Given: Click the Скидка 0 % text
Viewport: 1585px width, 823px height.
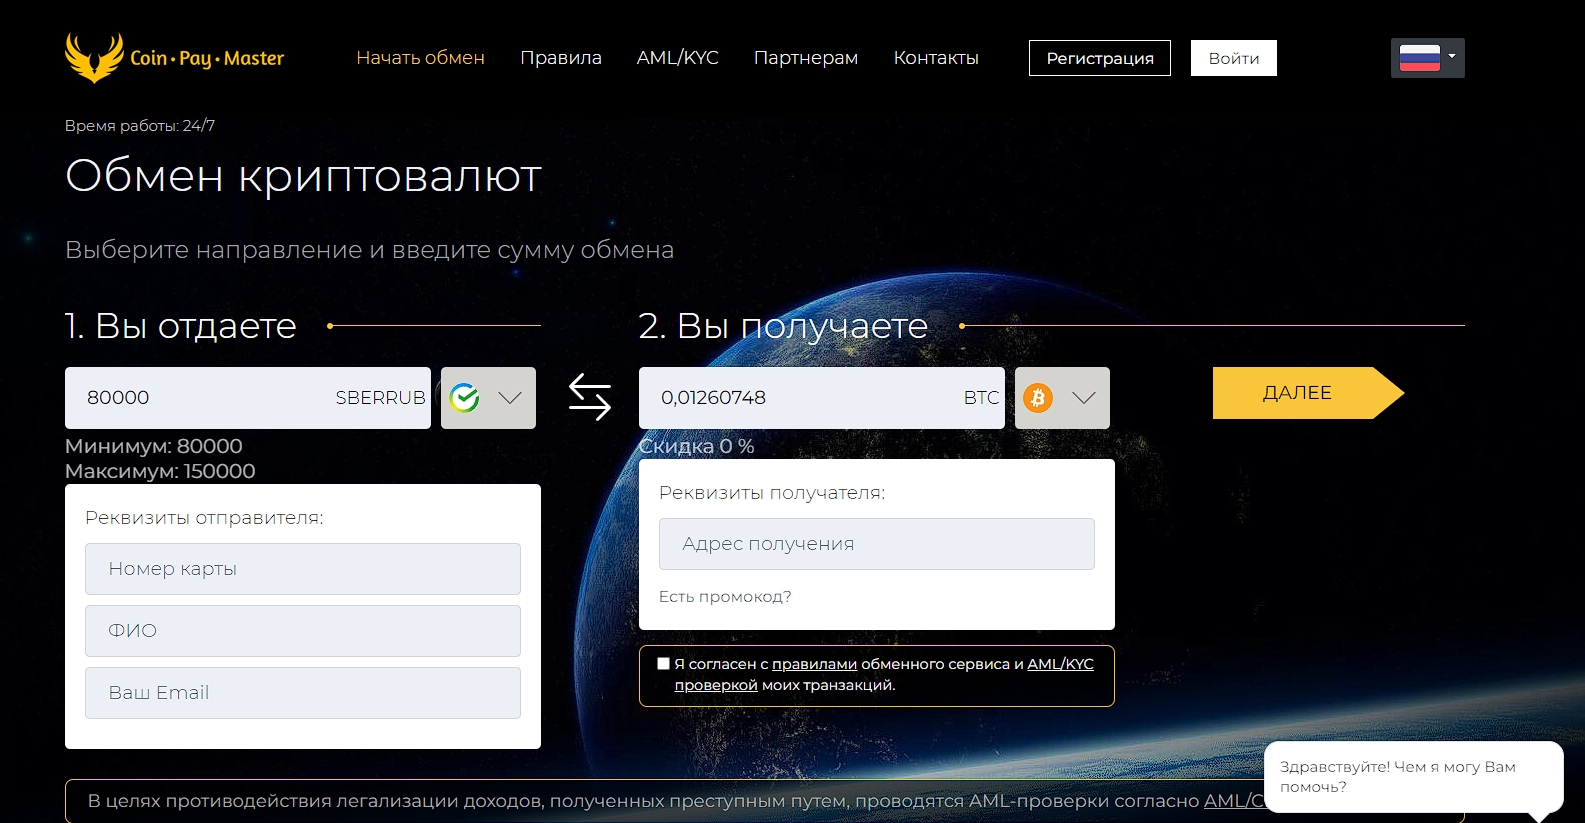Looking at the screenshot, I should tap(697, 446).
